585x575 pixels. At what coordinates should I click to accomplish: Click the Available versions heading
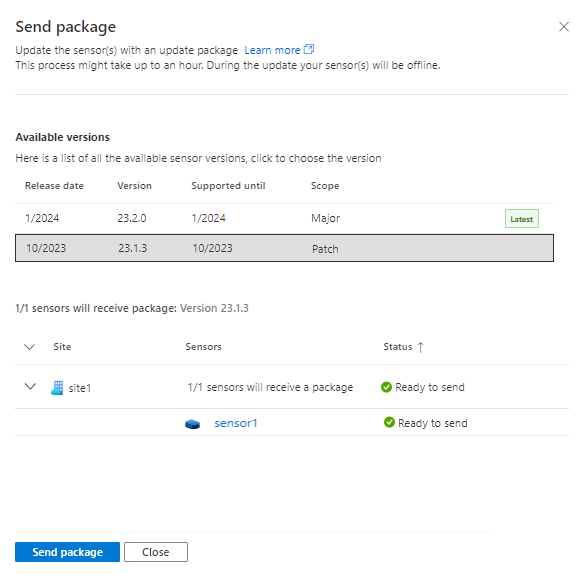(x=62, y=137)
